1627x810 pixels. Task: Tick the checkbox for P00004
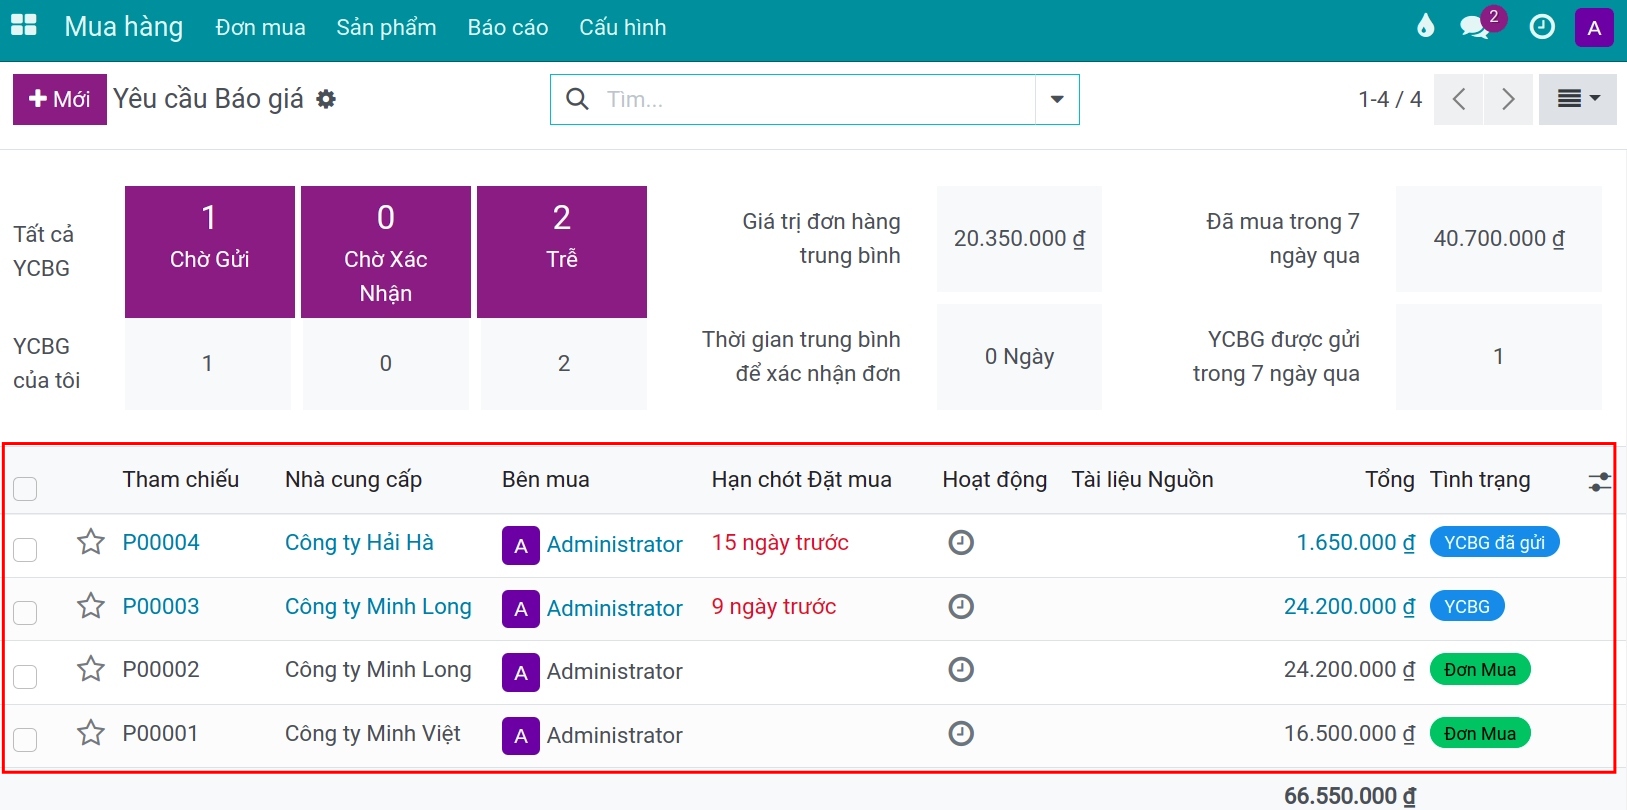point(25,549)
